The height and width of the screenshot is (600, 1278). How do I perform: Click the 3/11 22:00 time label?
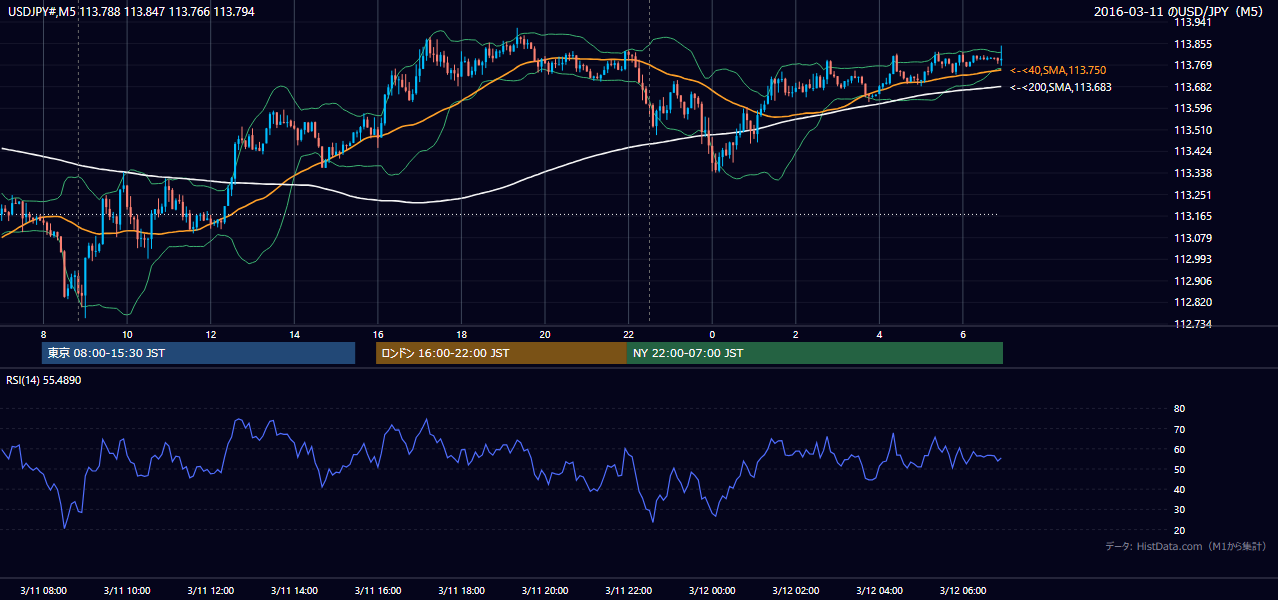629,591
